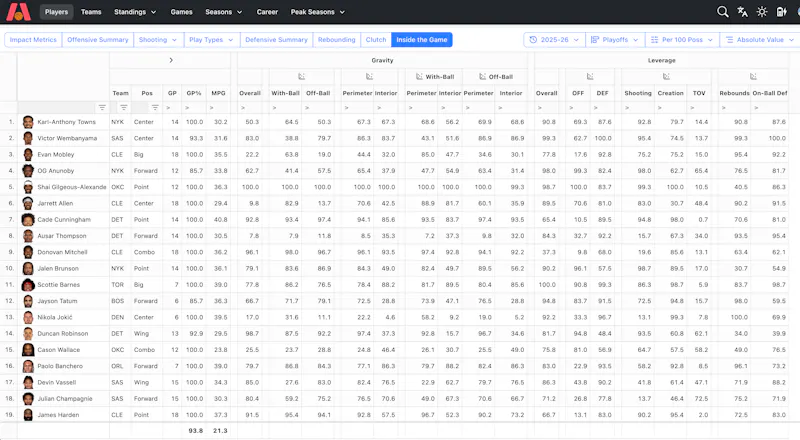Image resolution: width=800 pixels, height=440 pixels.
Task: Click chart icon next to With-Ball group header
Action: click(419, 77)
